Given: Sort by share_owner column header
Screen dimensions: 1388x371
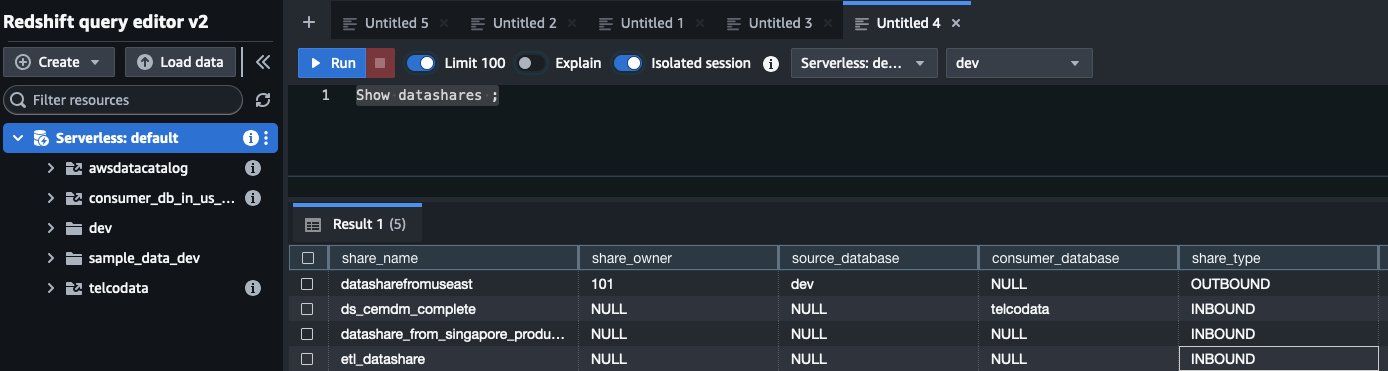Looking at the screenshot, I should tap(678, 258).
